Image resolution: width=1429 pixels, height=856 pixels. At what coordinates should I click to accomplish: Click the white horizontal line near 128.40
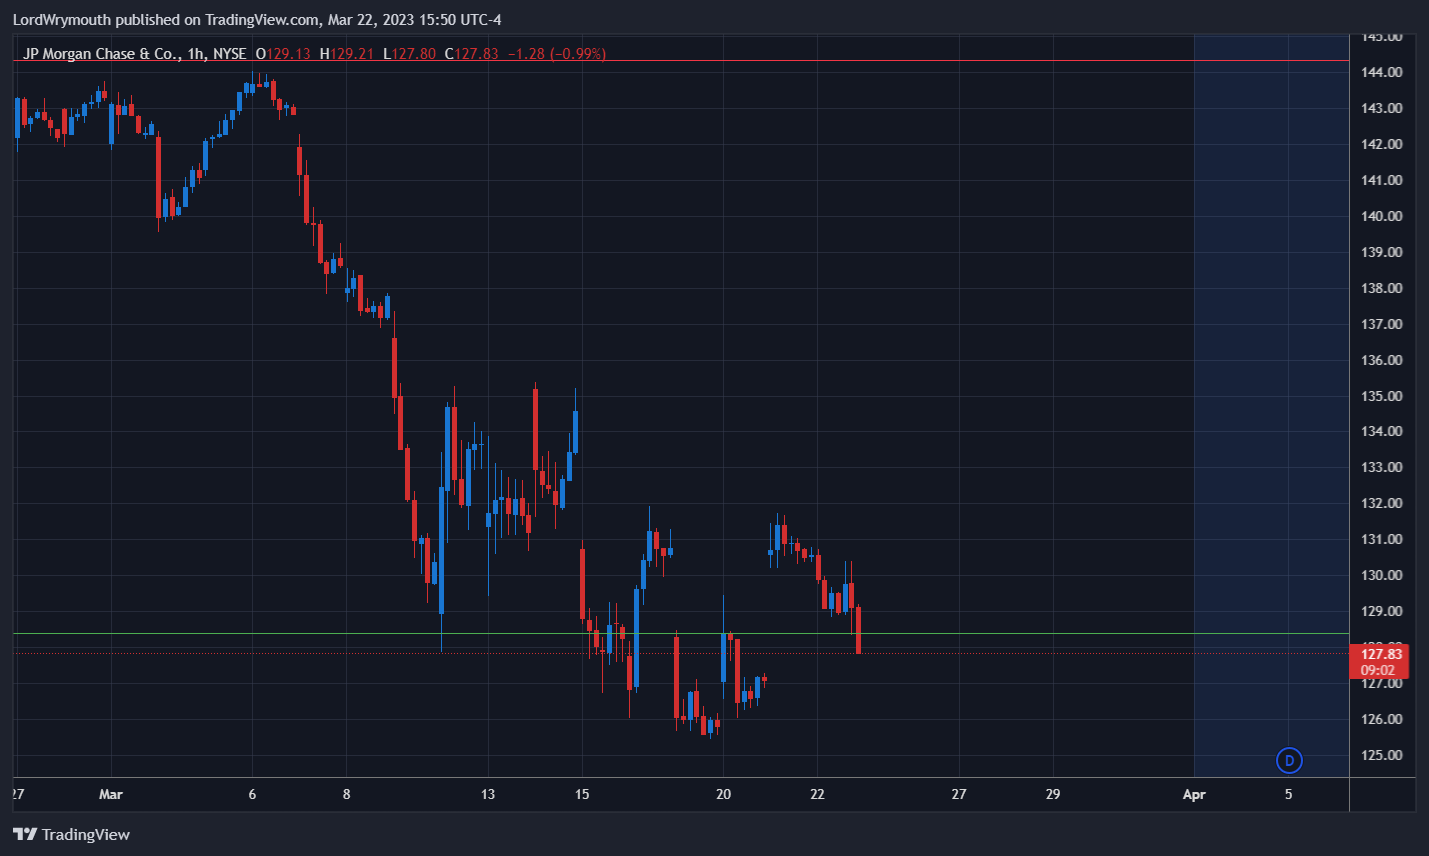[x=681, y=634]
